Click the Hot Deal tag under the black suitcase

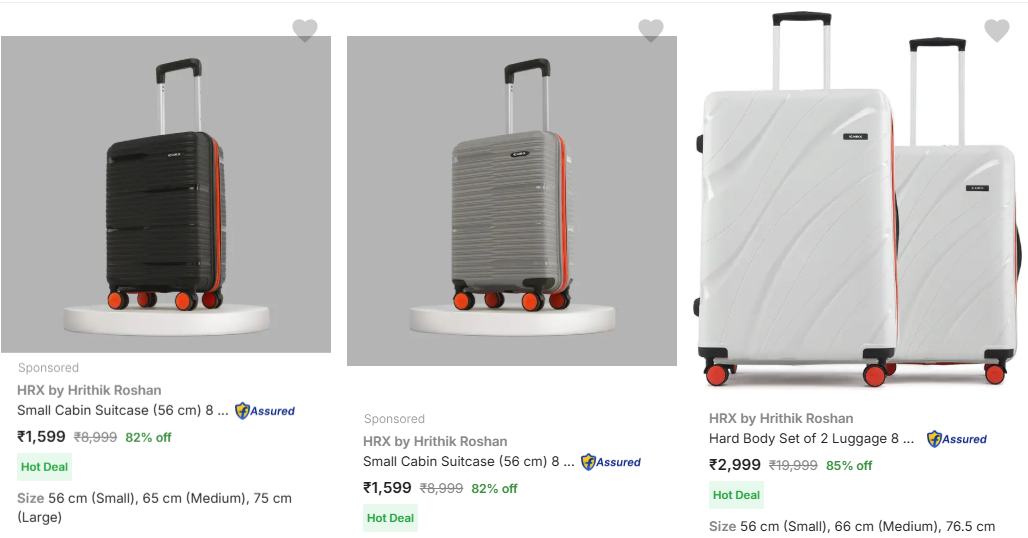point(45,467)
